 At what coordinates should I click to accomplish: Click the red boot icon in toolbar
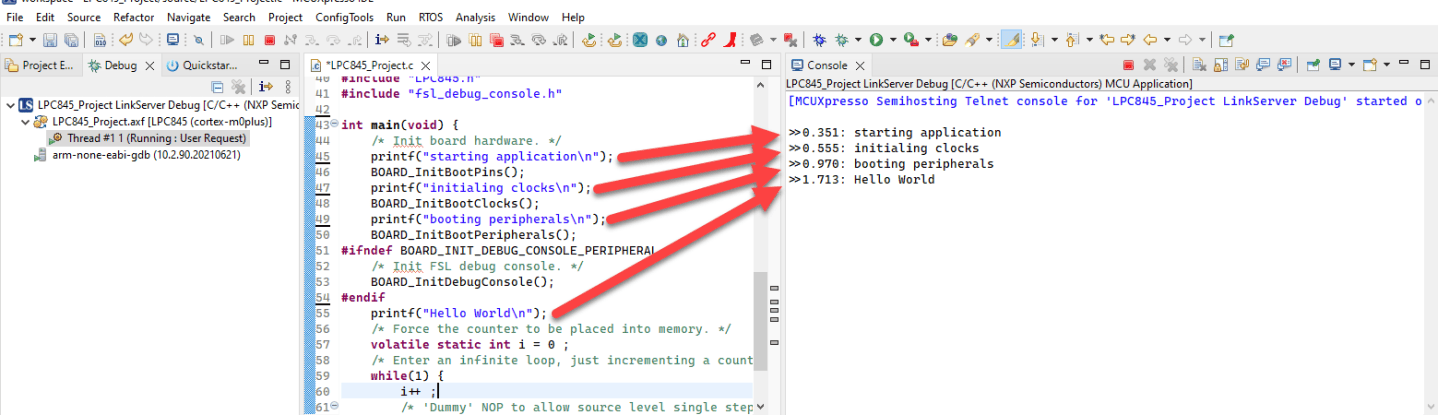pos(729,40)
